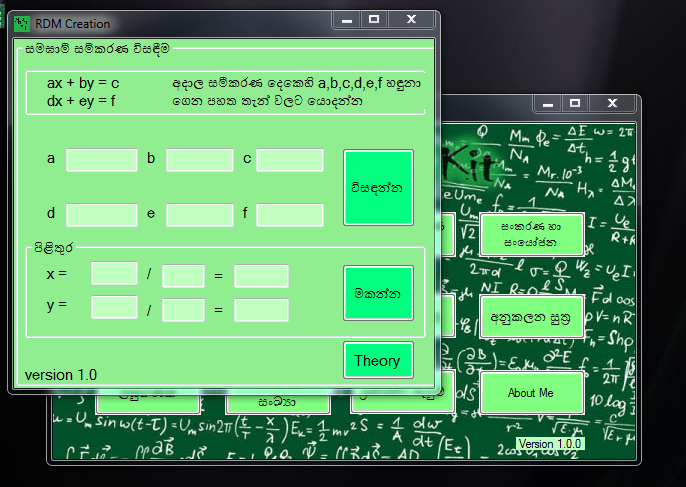This screenshot has height=487, width=686.
Task: Click the RDM Creation app icon in title bar
Action: pos(21,24)
